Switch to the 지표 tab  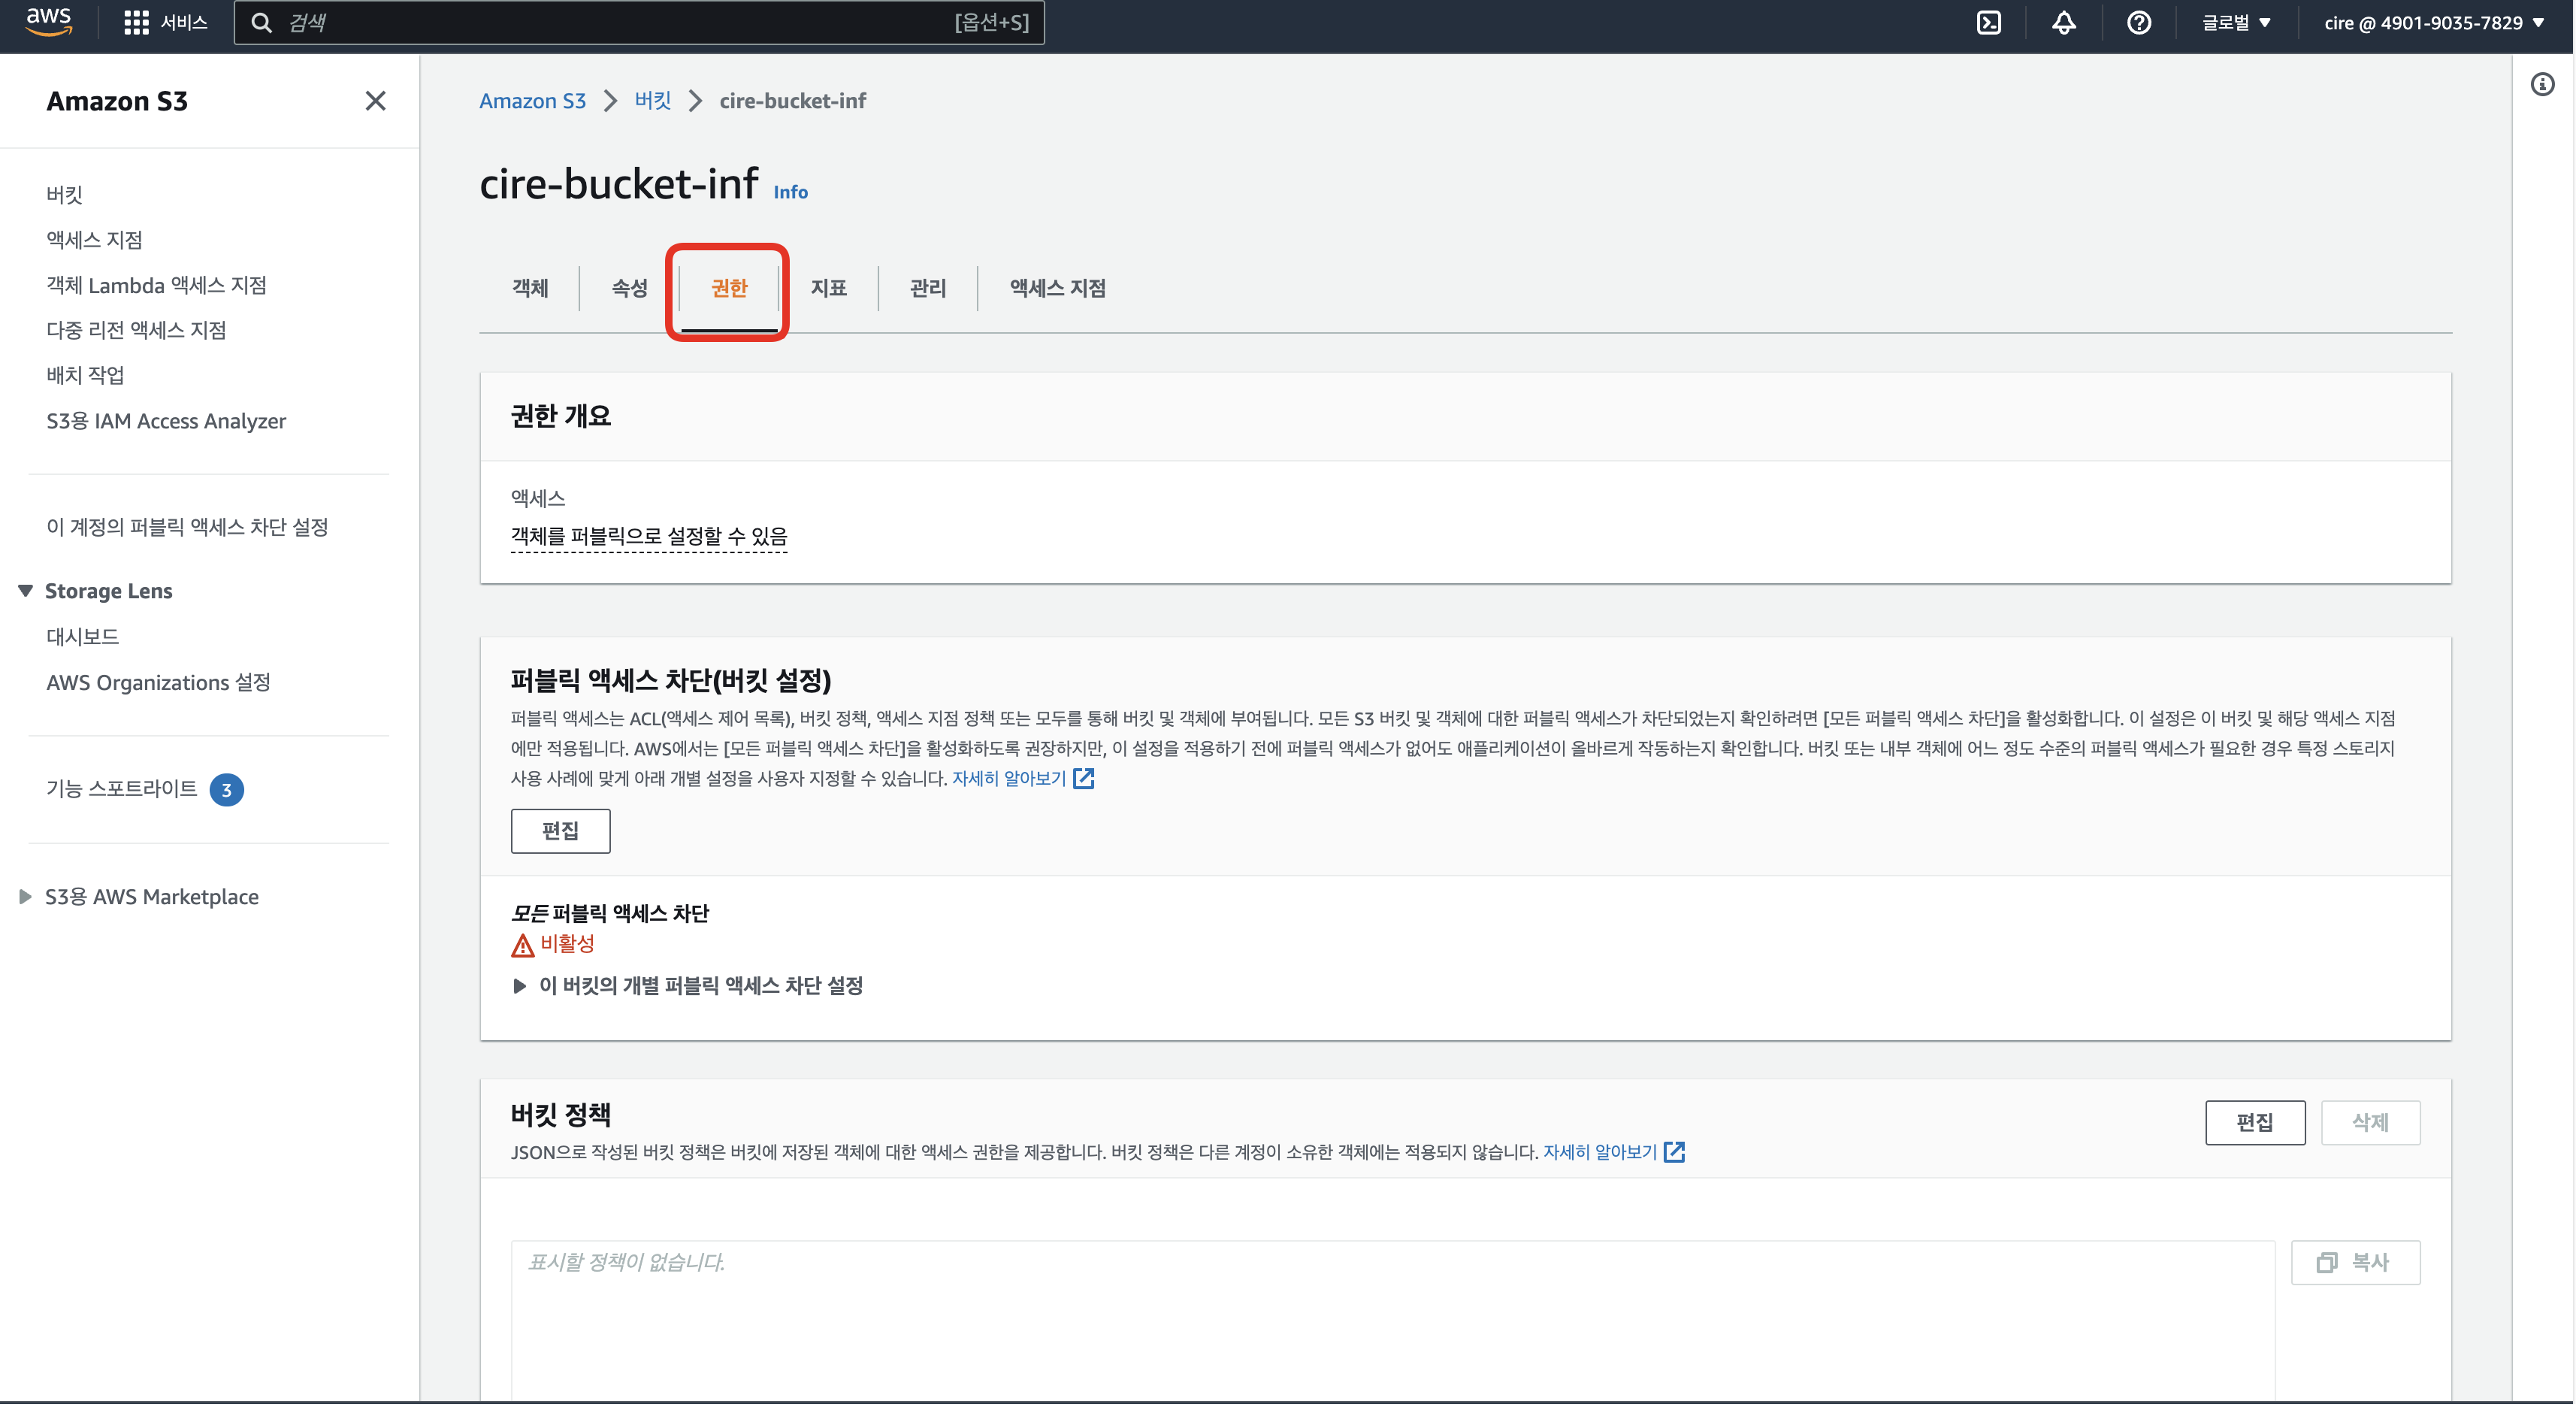point(828,288)
